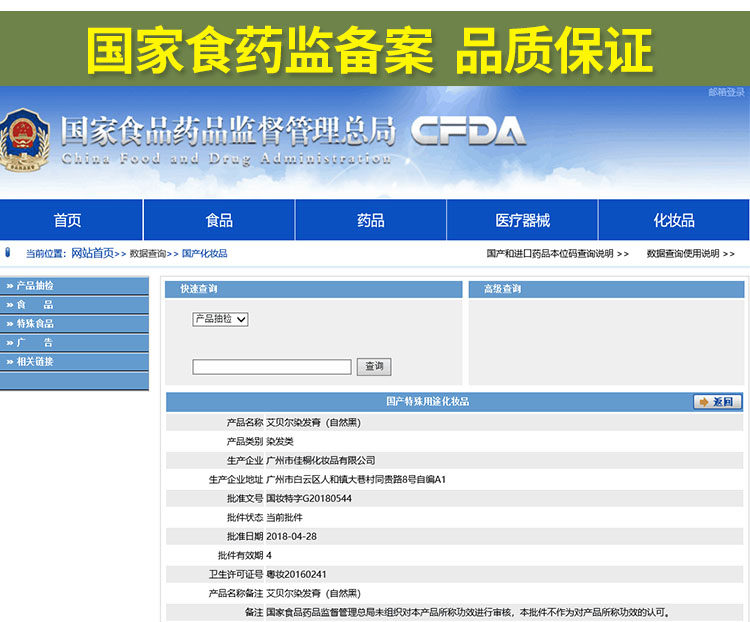Viewport: 750px width, 622px height.
Task: Select 特殊食品 in left sidebar
Action: click(74, 324)
